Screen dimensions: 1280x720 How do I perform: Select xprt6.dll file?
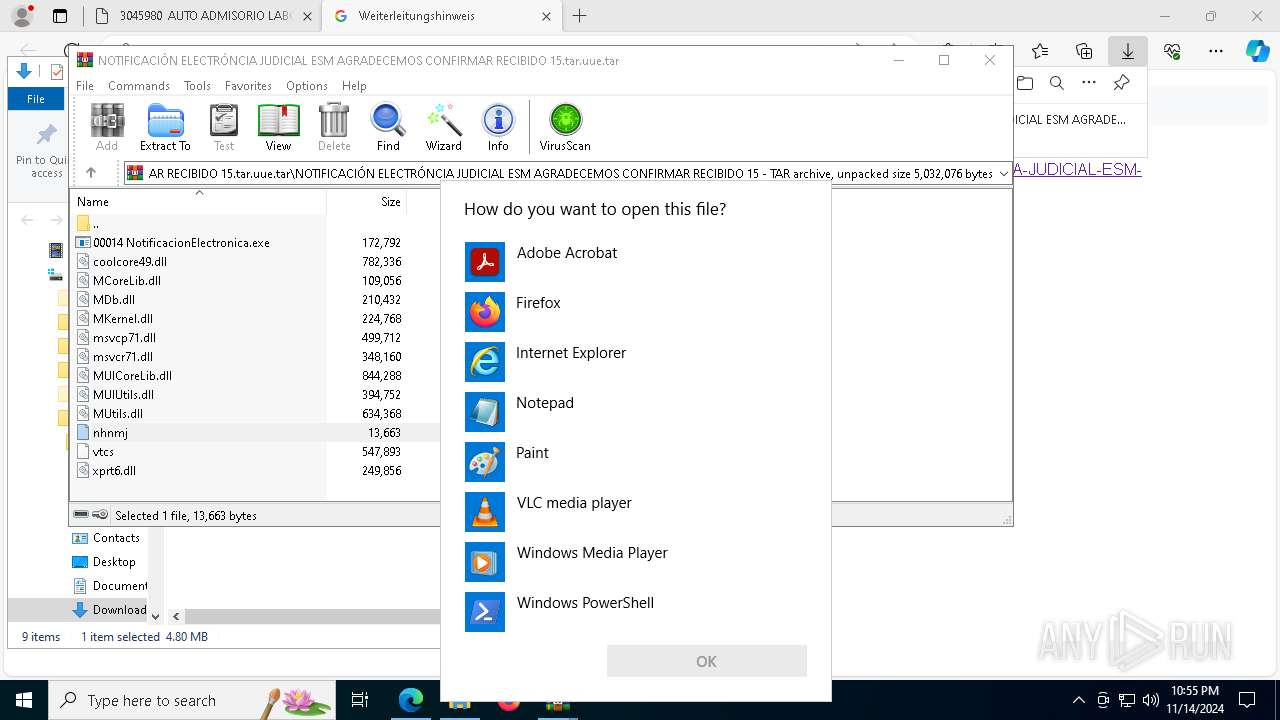click(114, 470)
